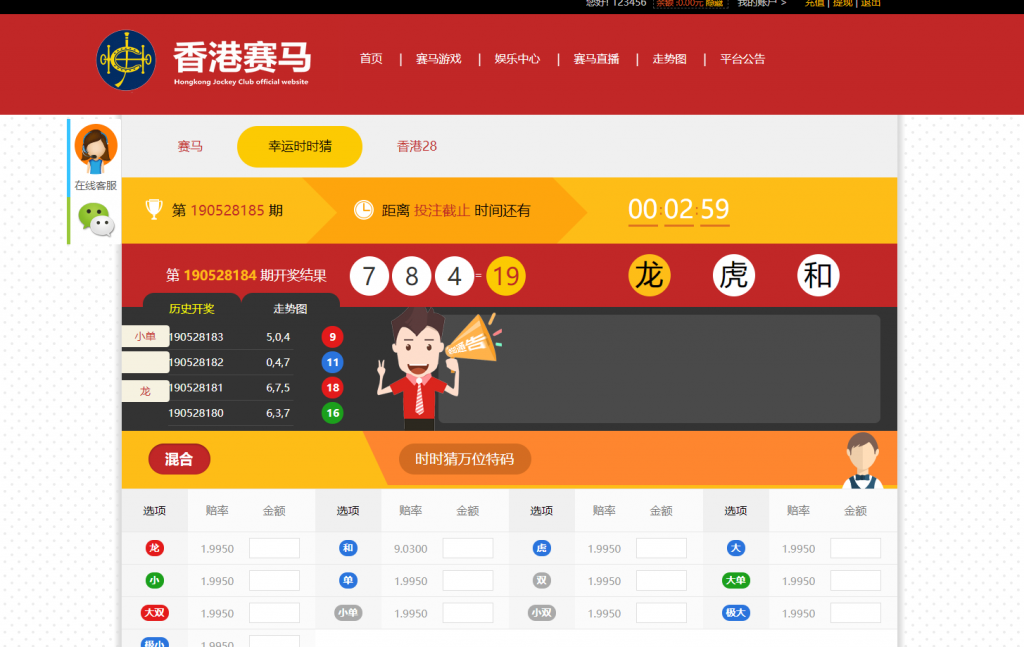Open online customer service avatar icon
Screen dimensions: 1024x647
[x=96, y=148]
